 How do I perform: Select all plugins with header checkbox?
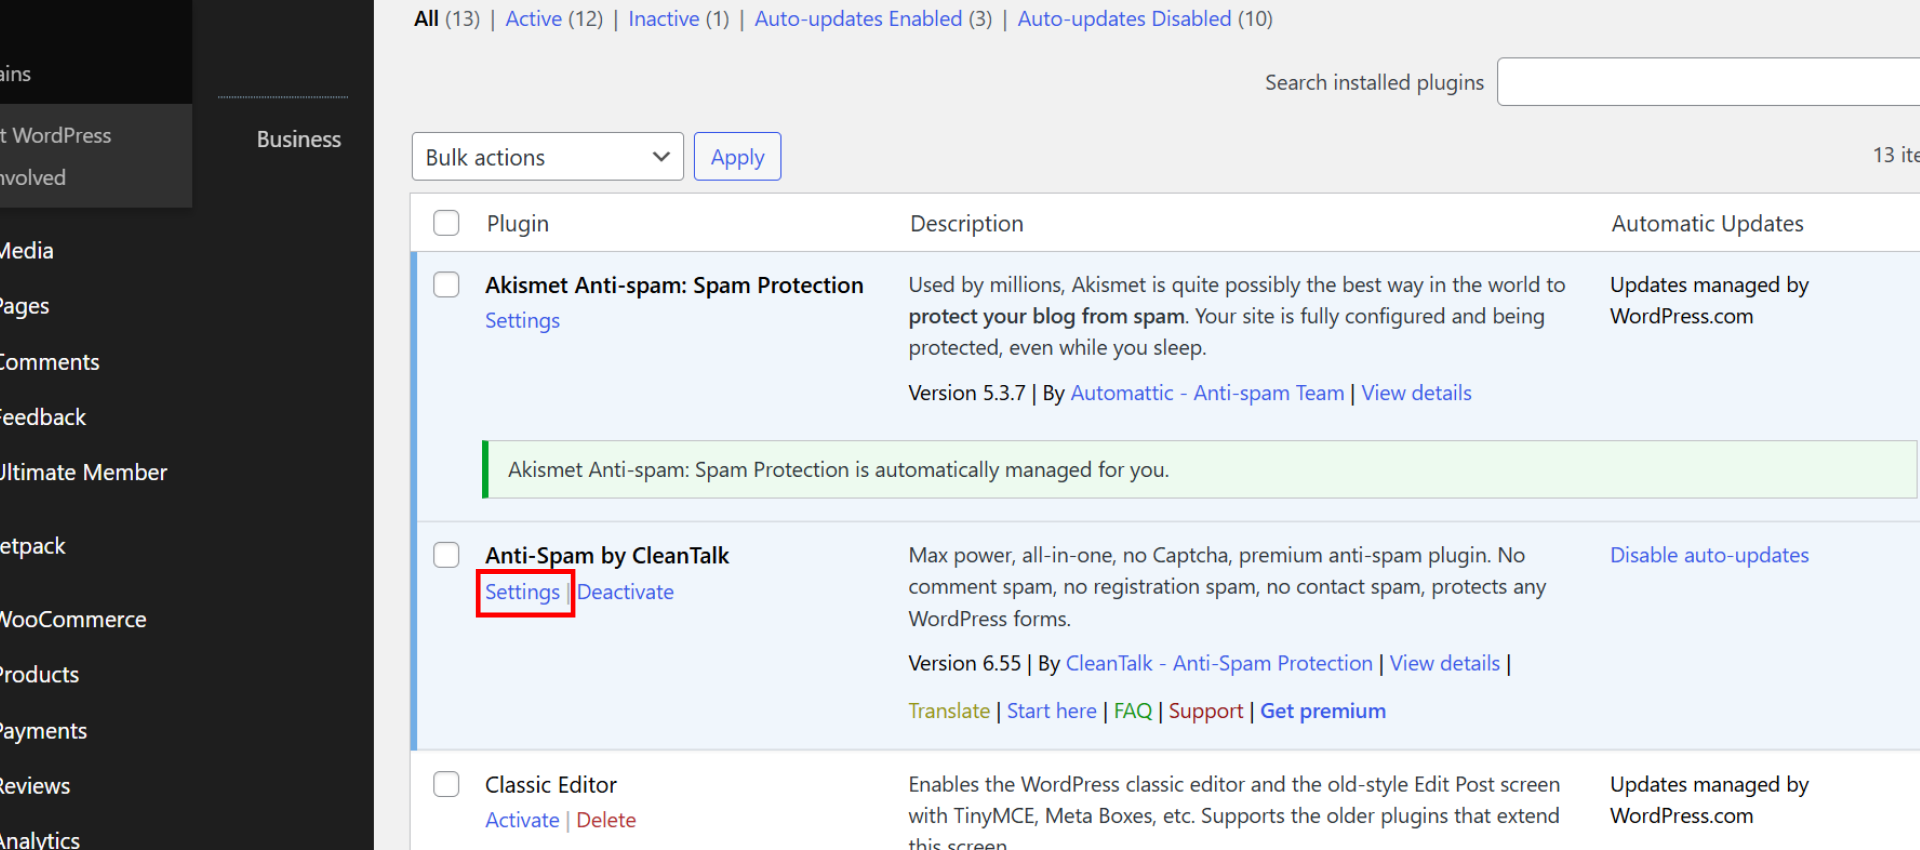pos(446,223)
